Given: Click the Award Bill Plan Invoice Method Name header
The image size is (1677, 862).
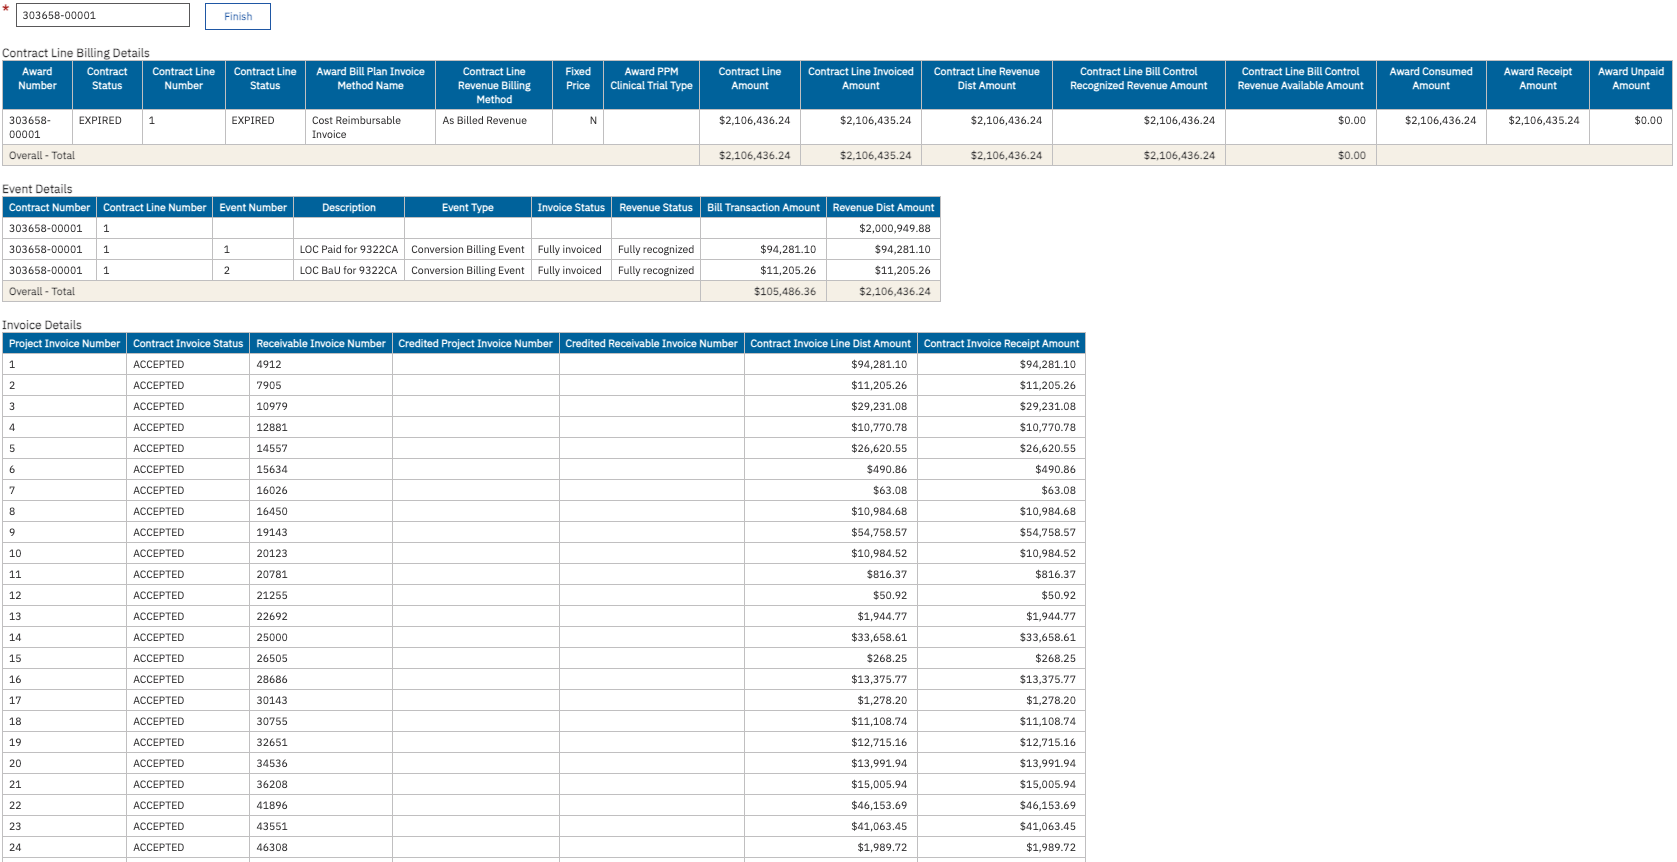Looking at the screenshot, I should (x=370, y=85).
